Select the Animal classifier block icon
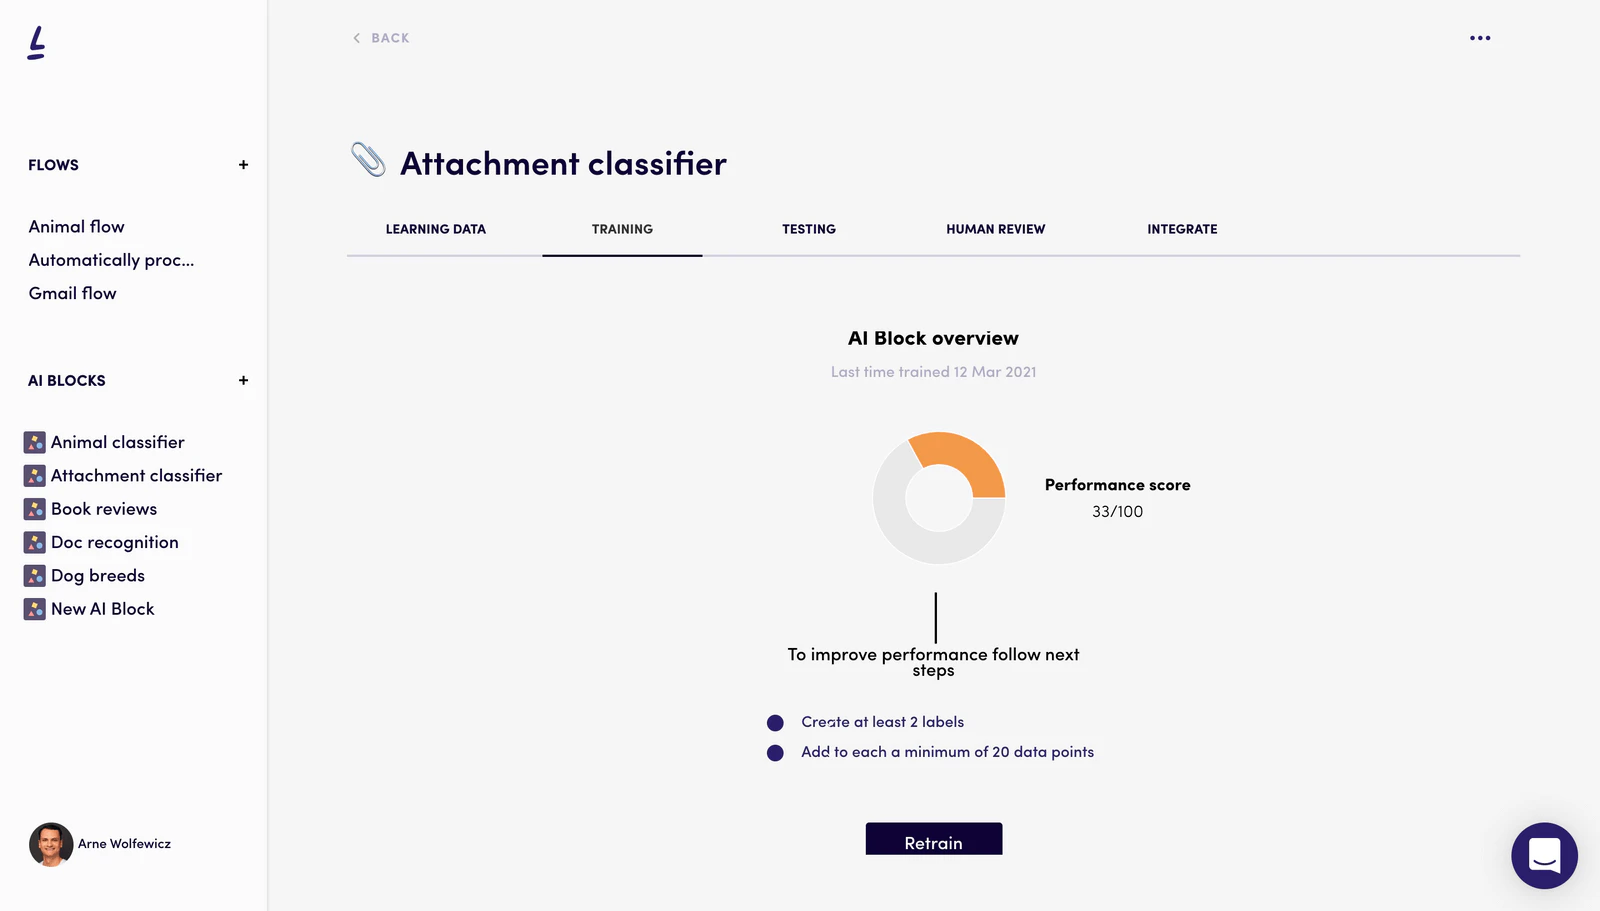Image resolution: width=1600 pixels, height=911 pixels. [x=33, y=441]
